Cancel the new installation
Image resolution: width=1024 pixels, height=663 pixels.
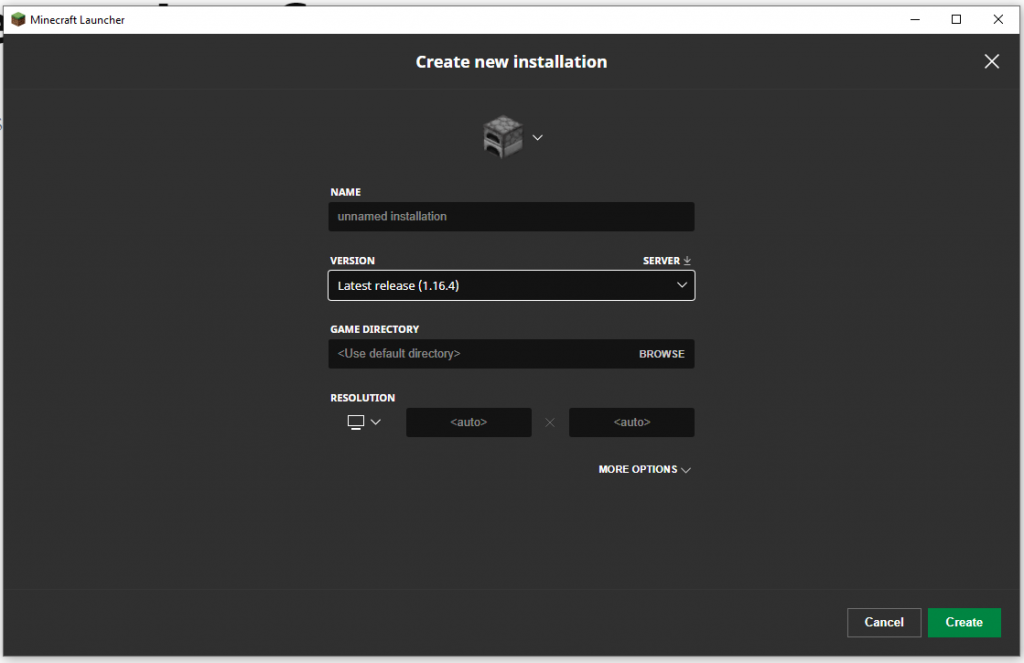(x=883, y=622)
